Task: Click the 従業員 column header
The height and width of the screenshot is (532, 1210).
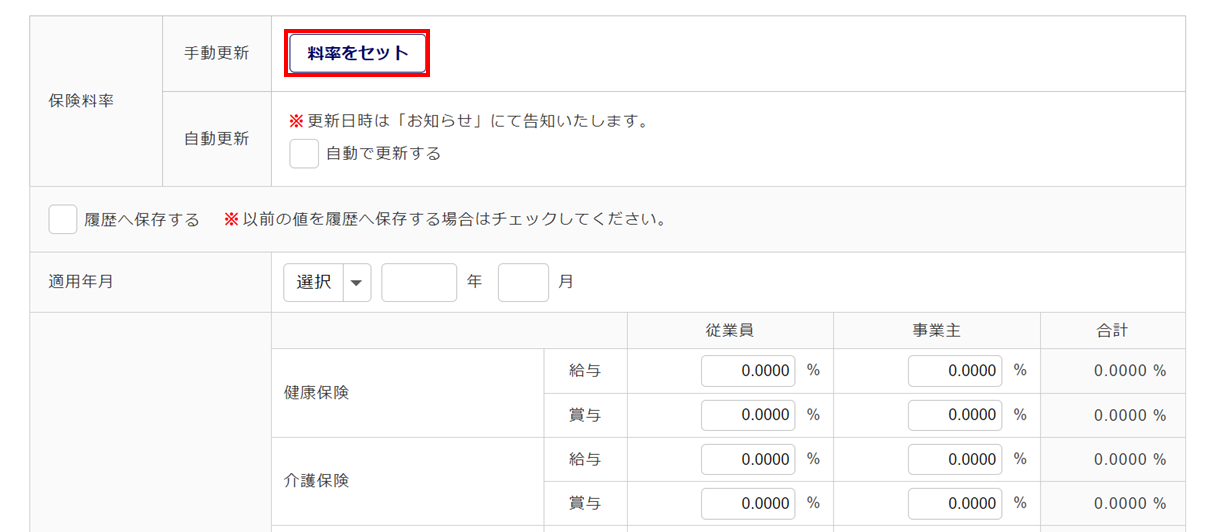Action: [x=730, y=330]
